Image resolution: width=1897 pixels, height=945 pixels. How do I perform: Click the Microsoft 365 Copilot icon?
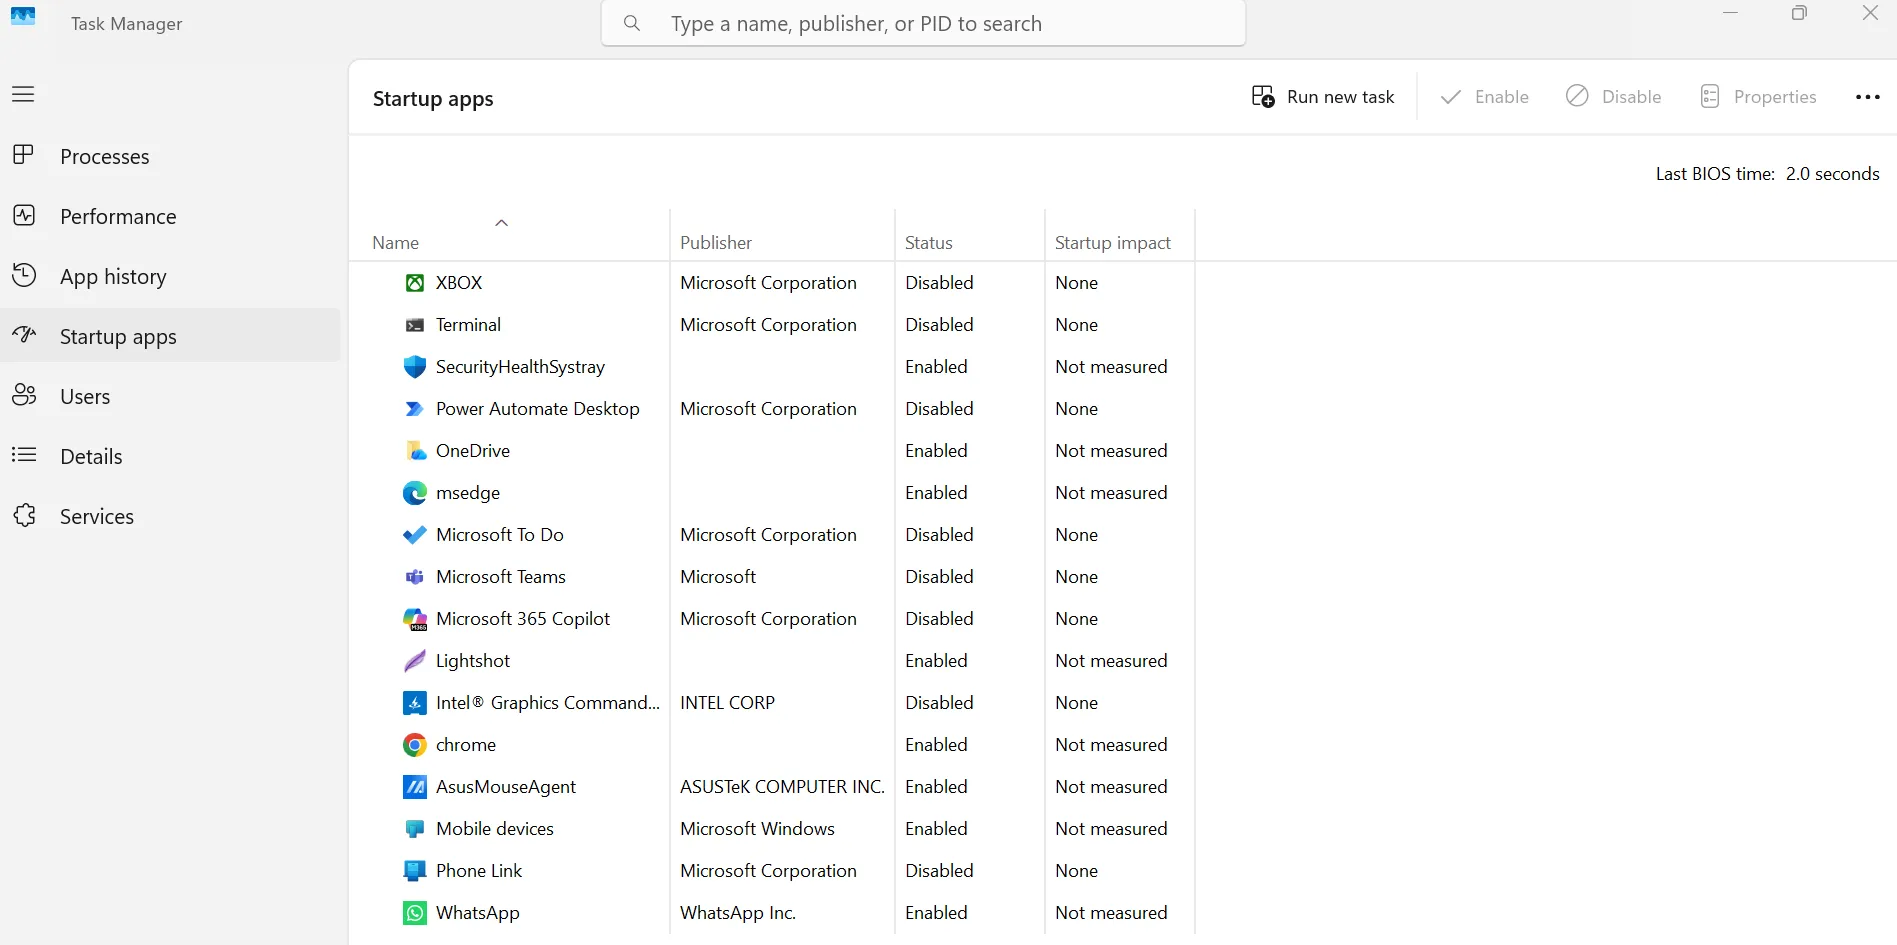(x=415, y=619)
